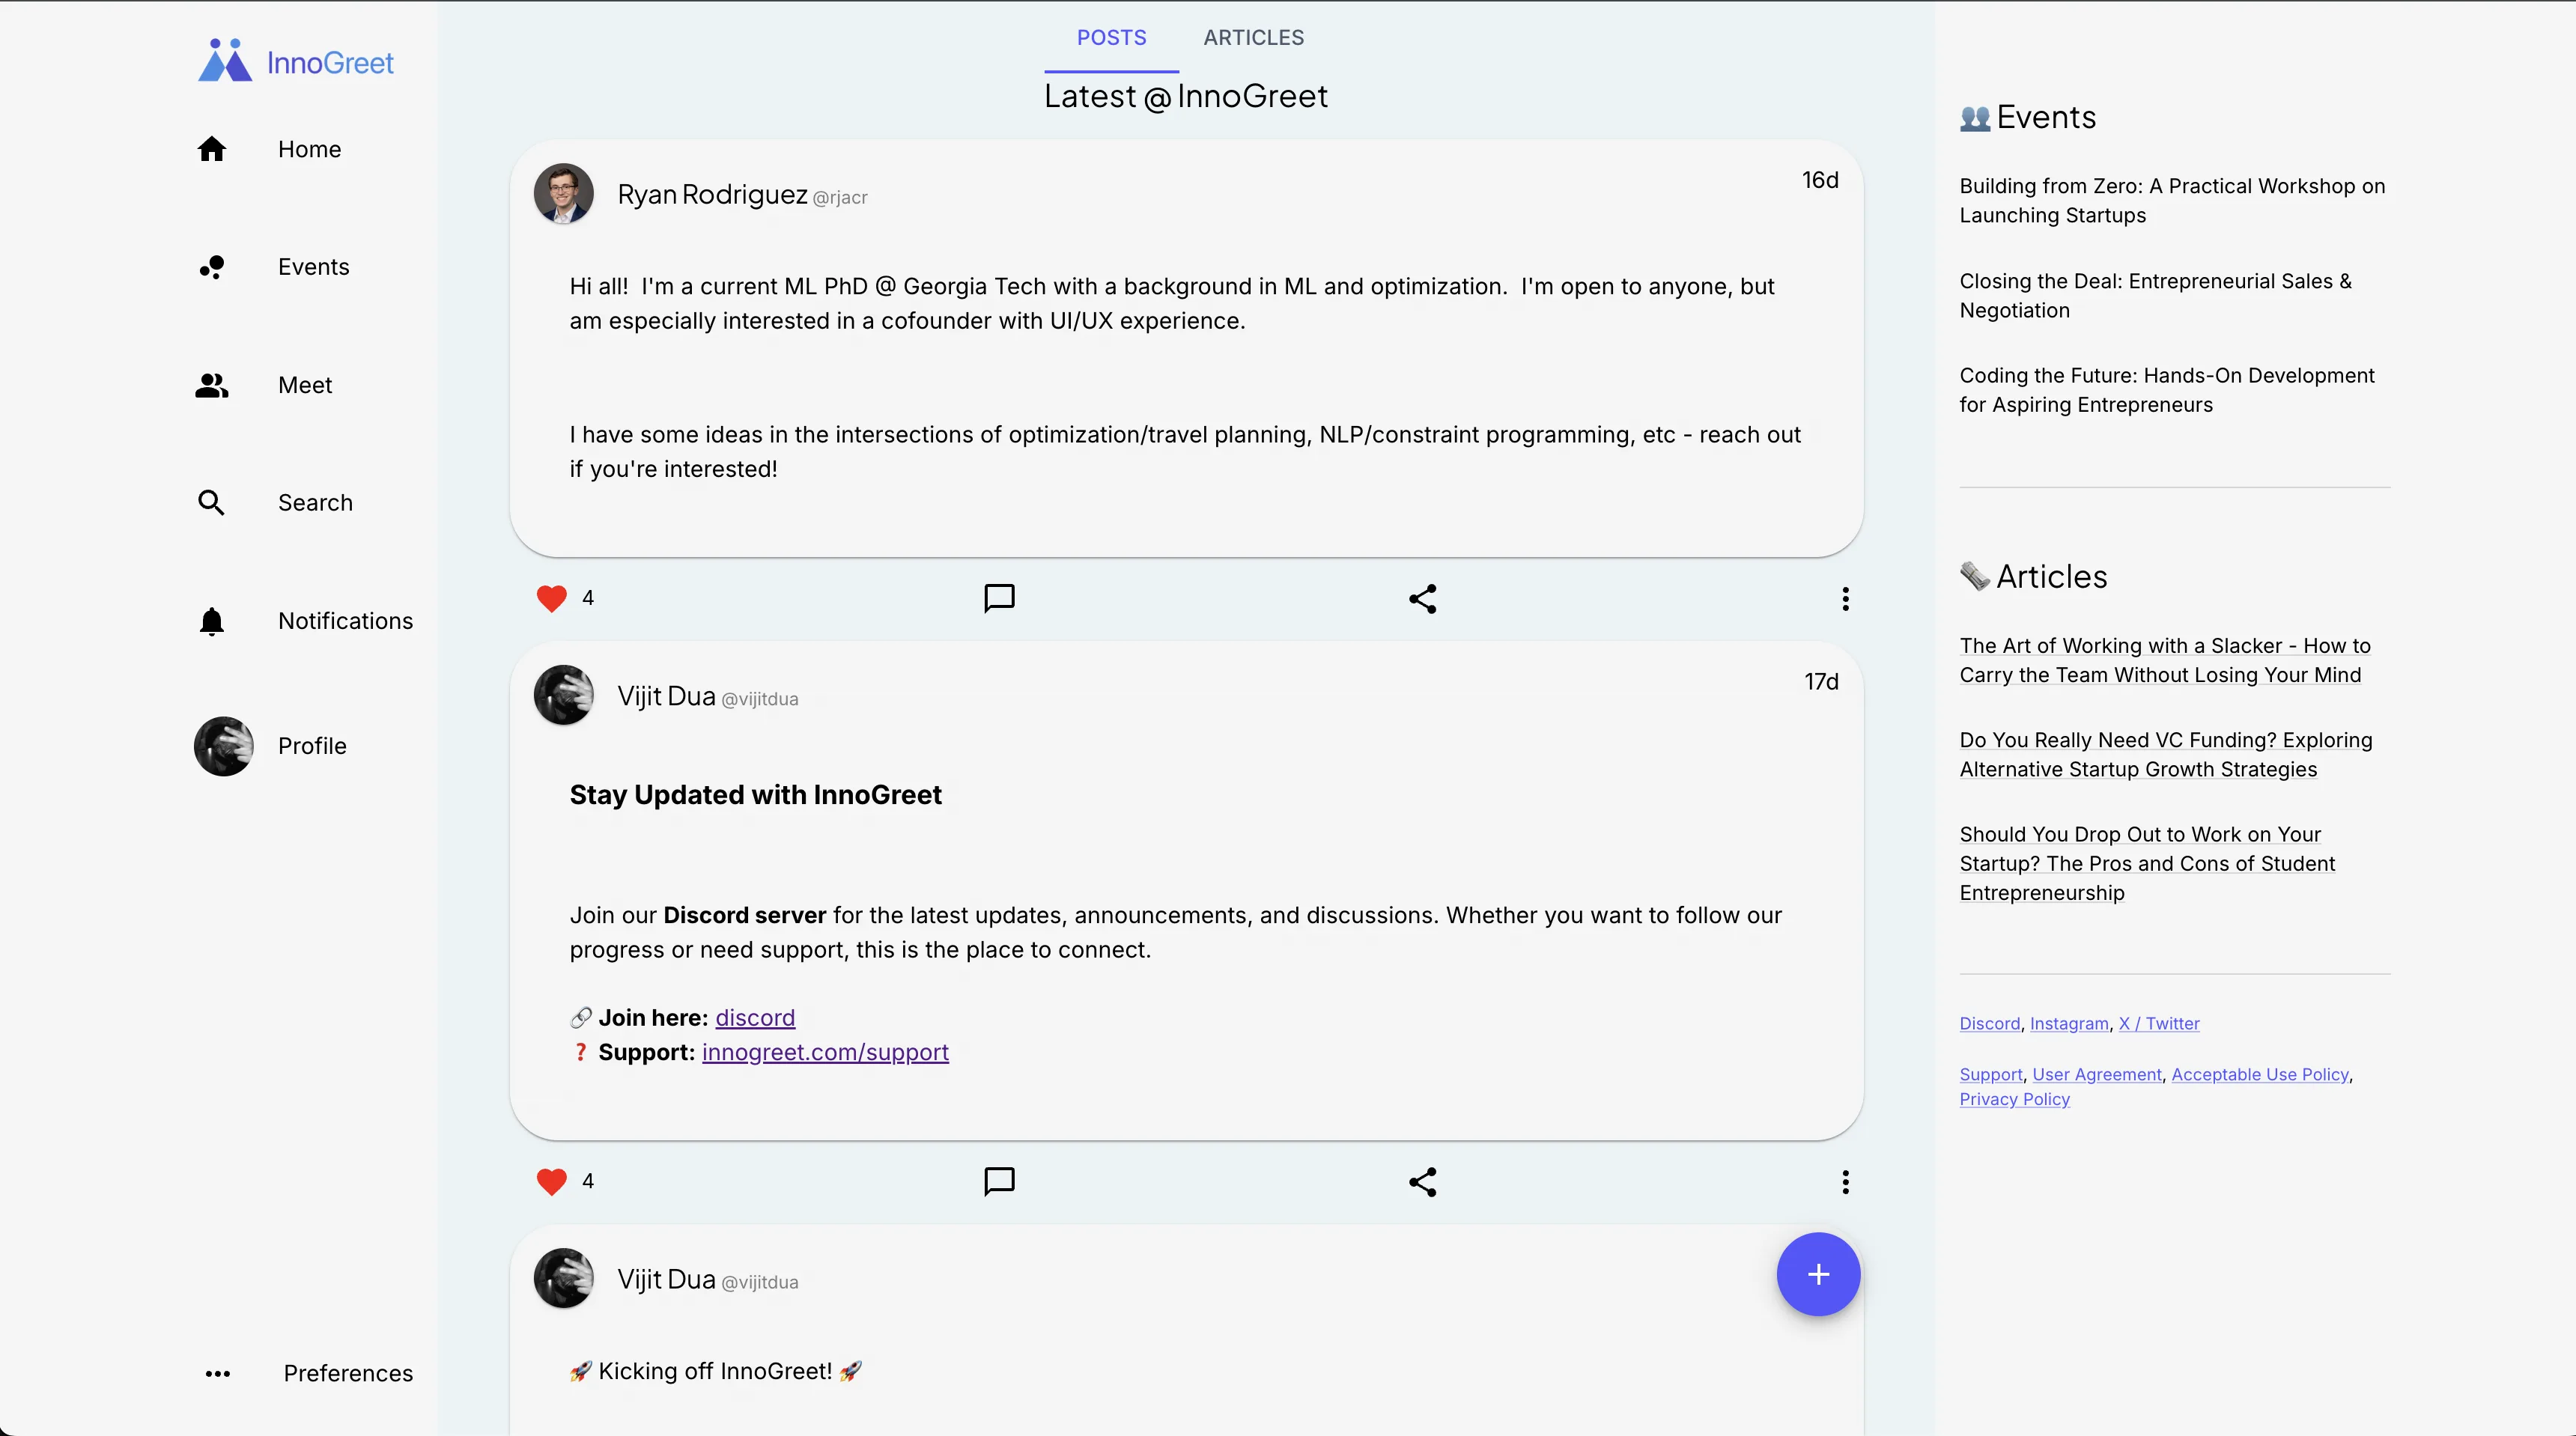Open Search via magnifier icon

tap(211, 502)
